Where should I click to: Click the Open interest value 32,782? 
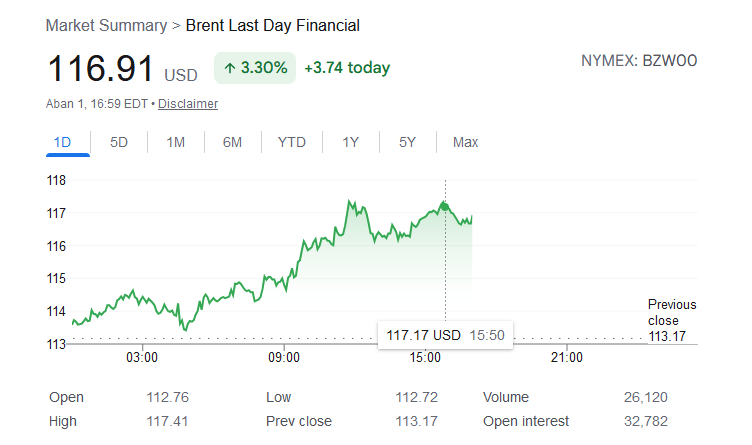point(646,421)
